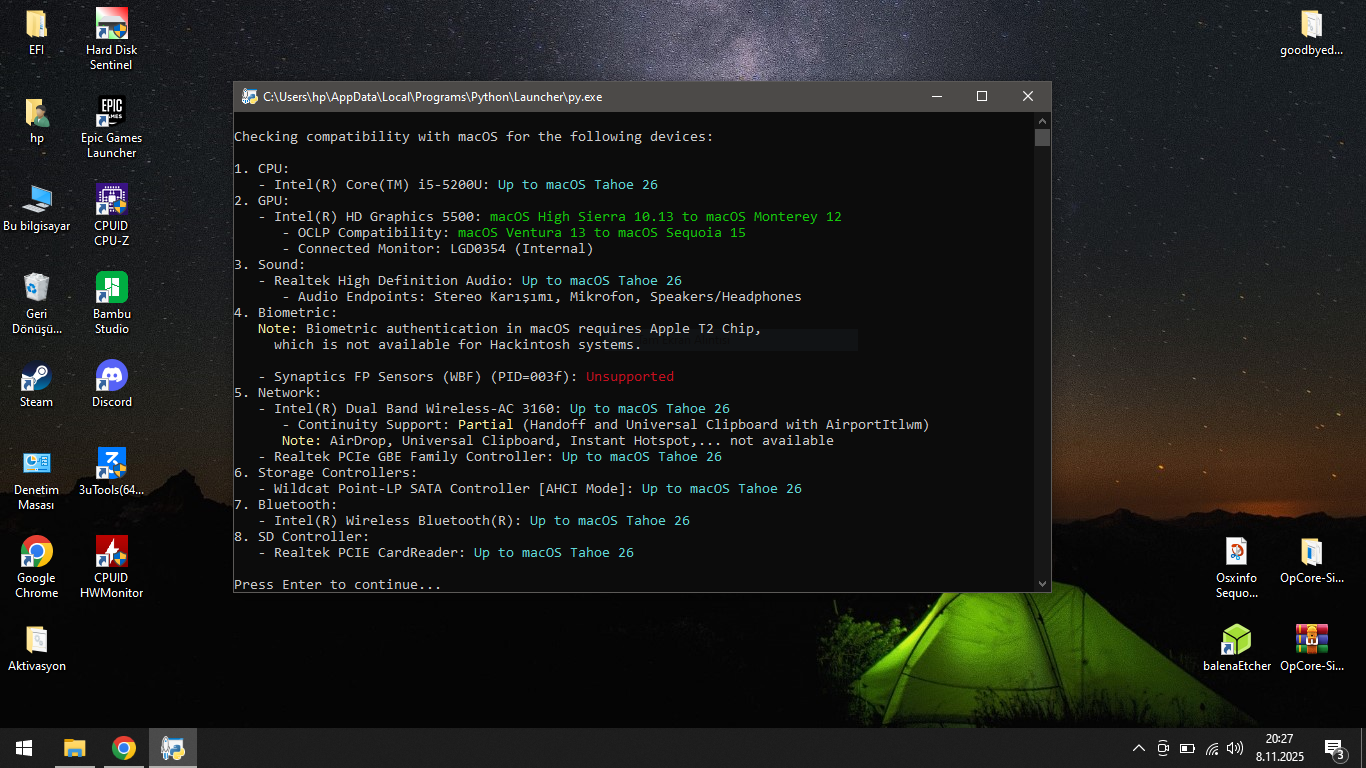
Task: Select the EFI folder on desktop
Action: pos(36,24)
